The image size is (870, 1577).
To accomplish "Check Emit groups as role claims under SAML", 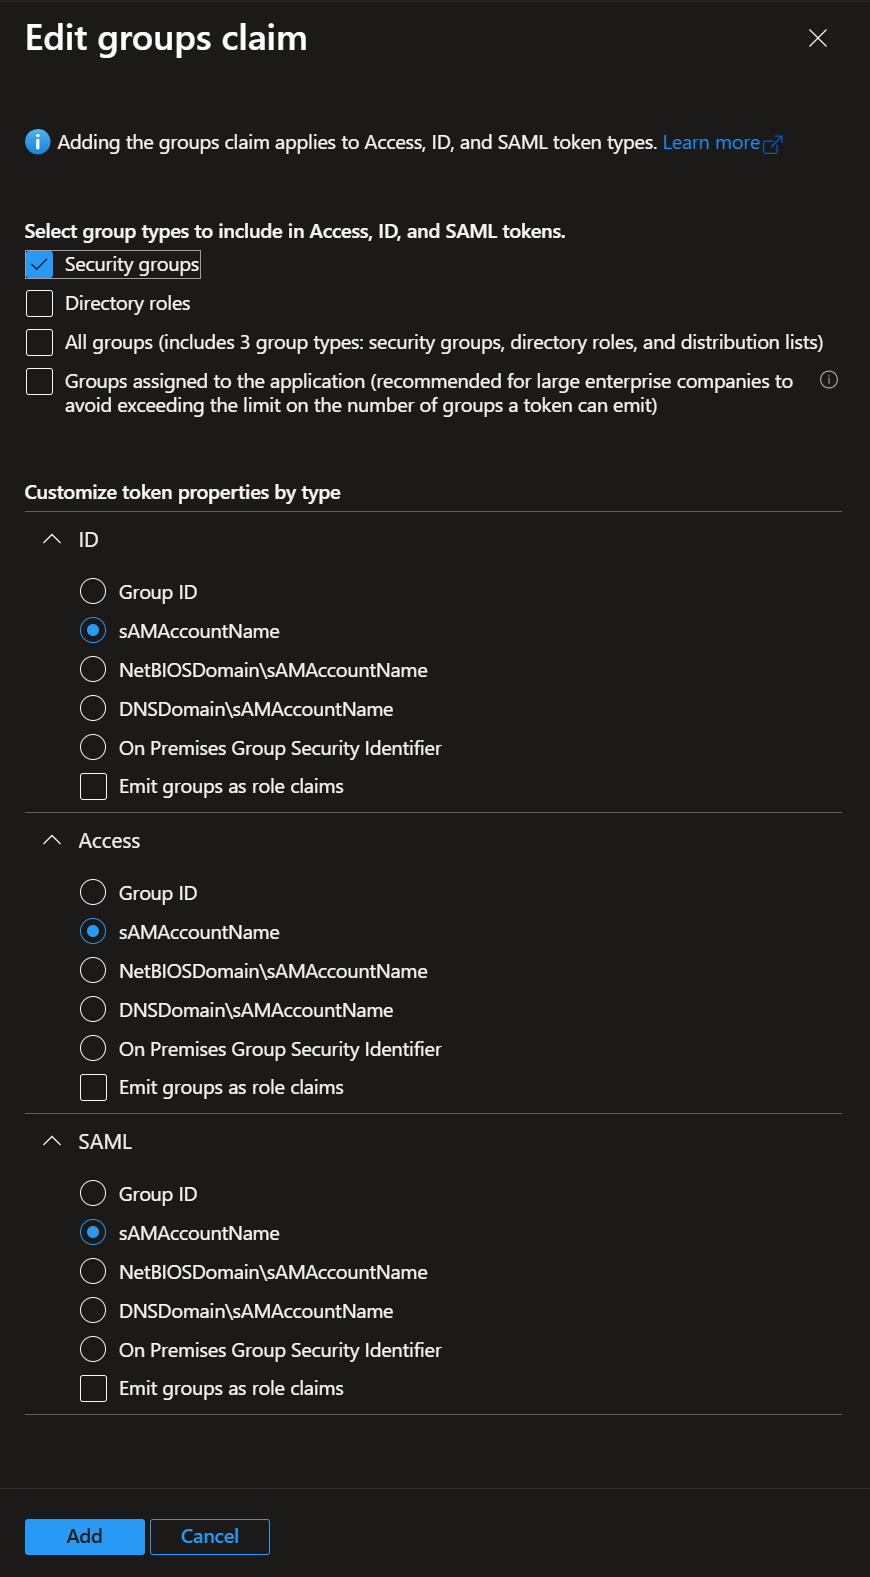I will point(93,1388).
